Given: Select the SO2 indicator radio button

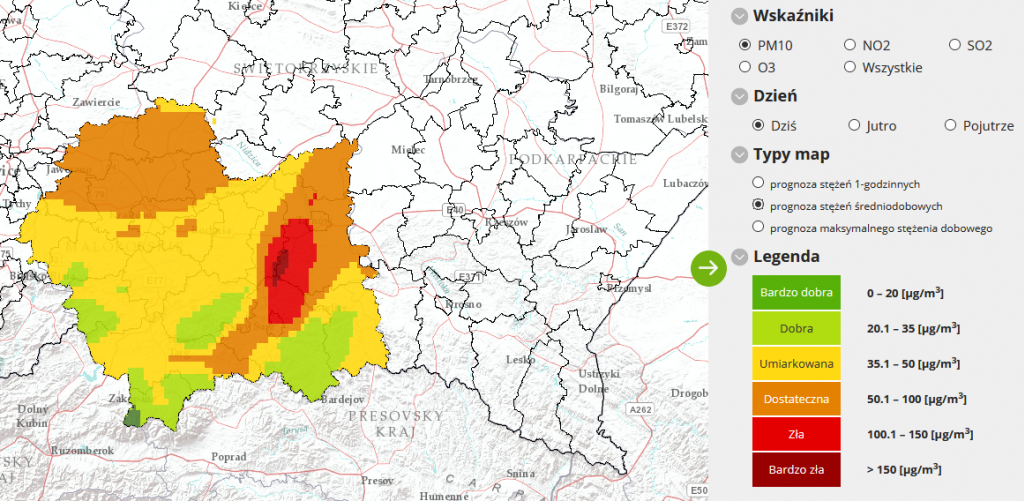Looking at the screenshot, I should (x=955, y=45).
